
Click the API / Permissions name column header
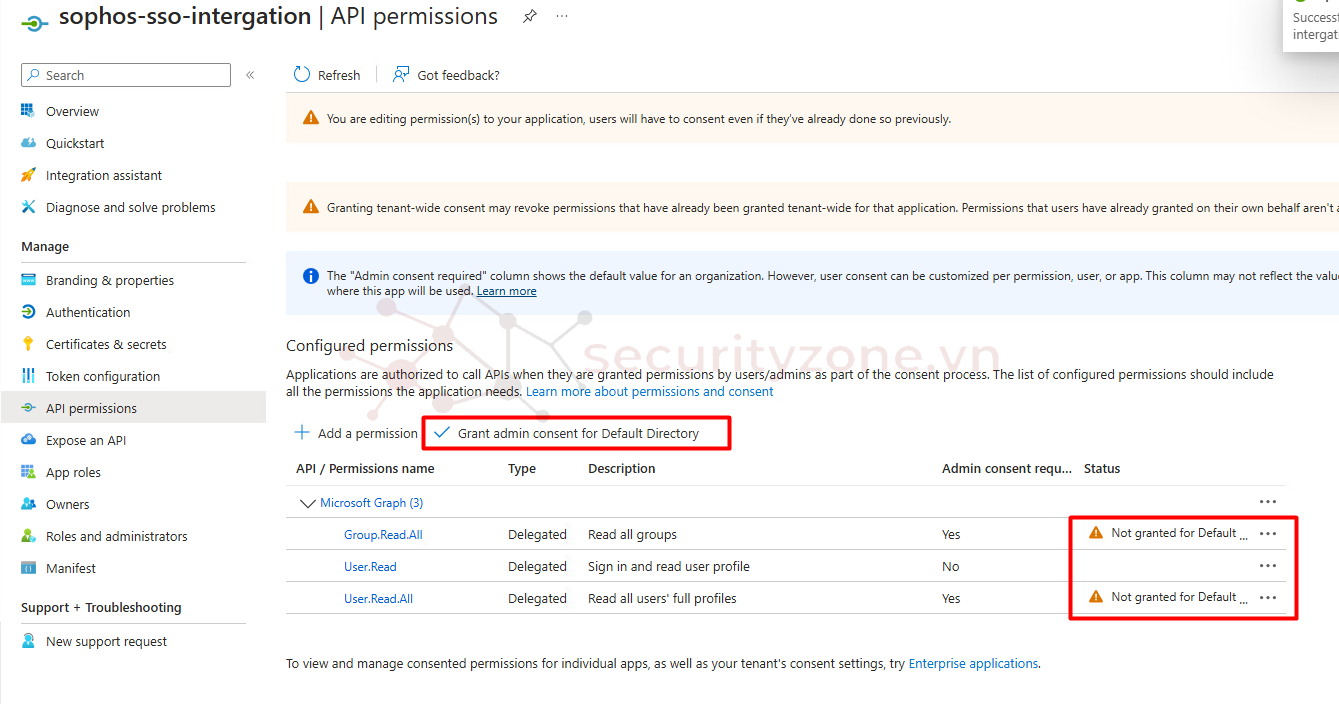[365, 468]
